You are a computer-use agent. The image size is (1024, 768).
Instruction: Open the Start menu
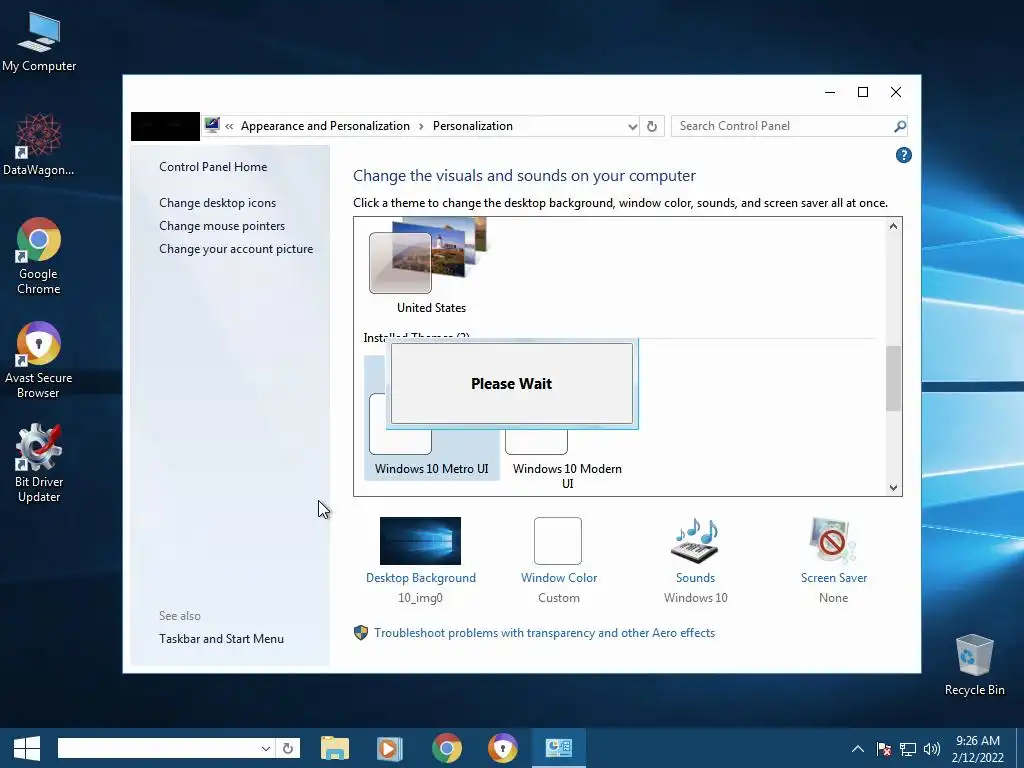(27, 748)
